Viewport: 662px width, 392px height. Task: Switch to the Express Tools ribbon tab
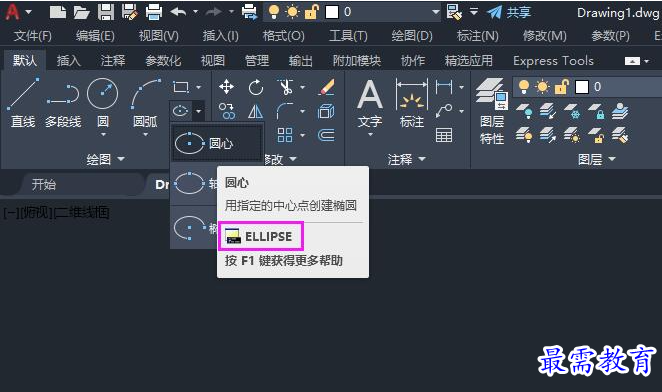553,61
